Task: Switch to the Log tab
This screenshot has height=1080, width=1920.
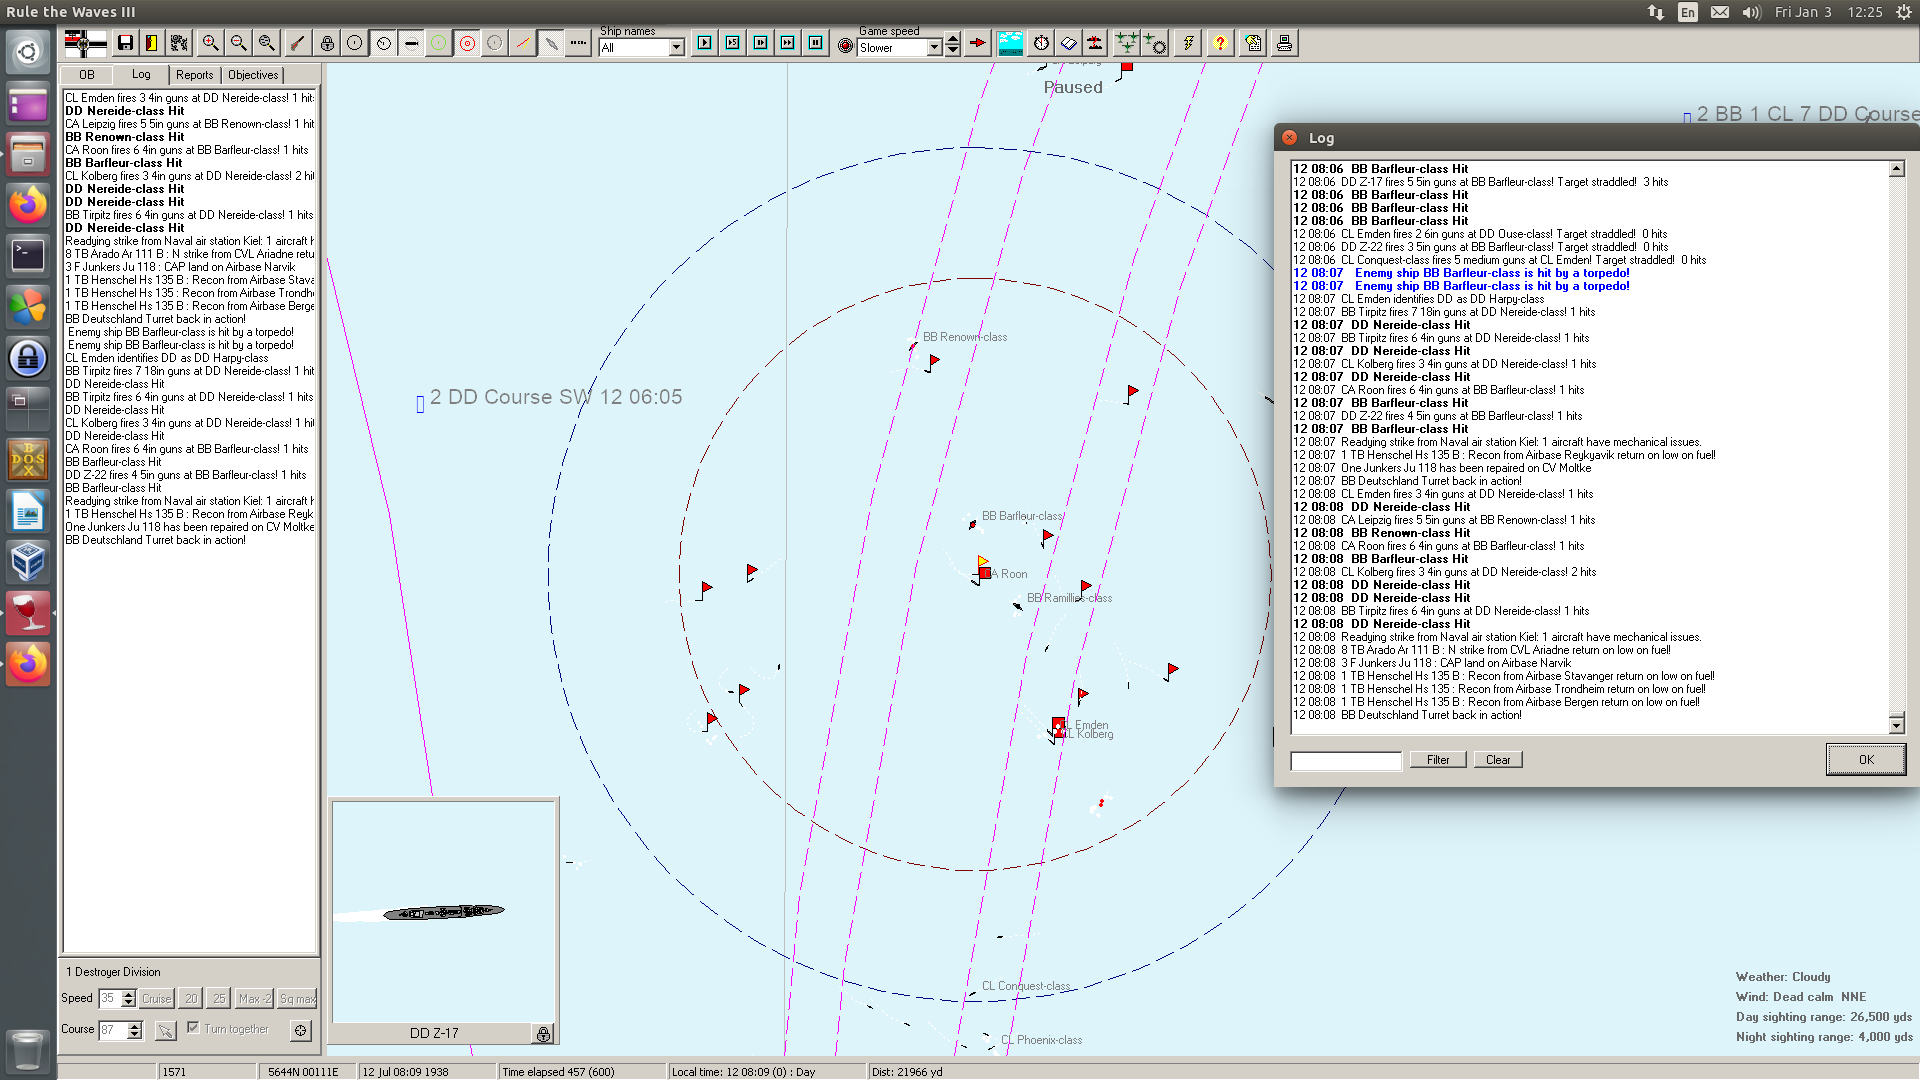Action: pyautogui.click(x=141, y=74)
